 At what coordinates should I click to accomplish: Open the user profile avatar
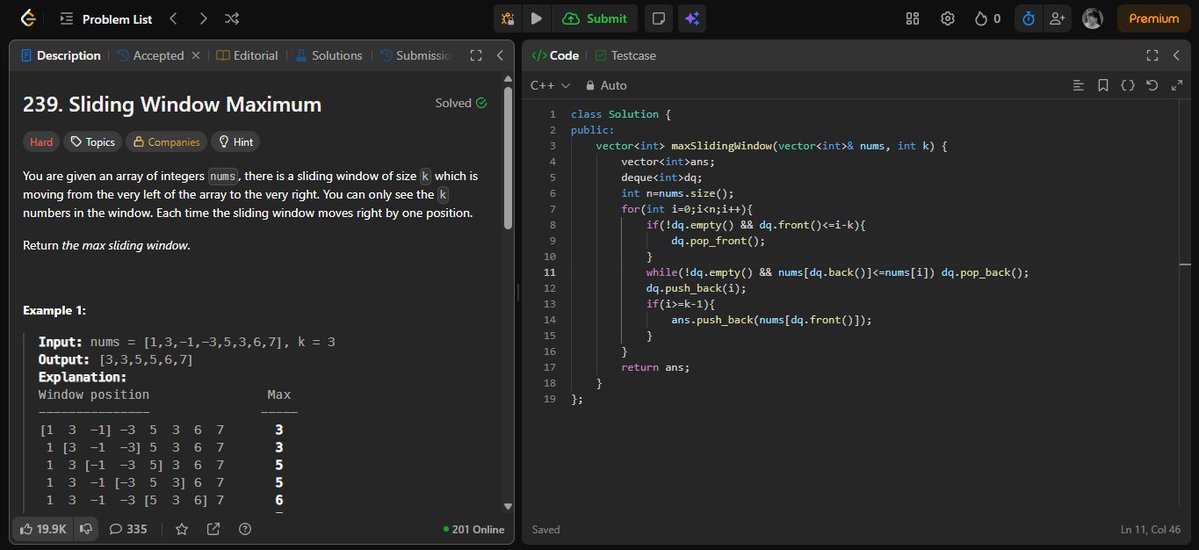(x=1093, y=18)
